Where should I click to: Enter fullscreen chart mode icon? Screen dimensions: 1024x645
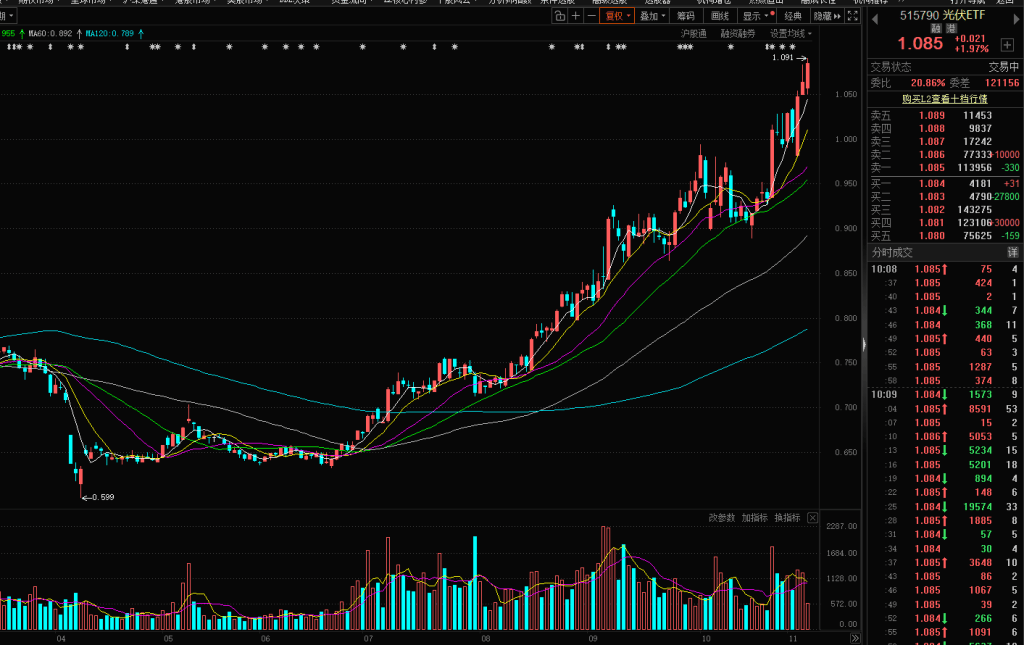852,16
